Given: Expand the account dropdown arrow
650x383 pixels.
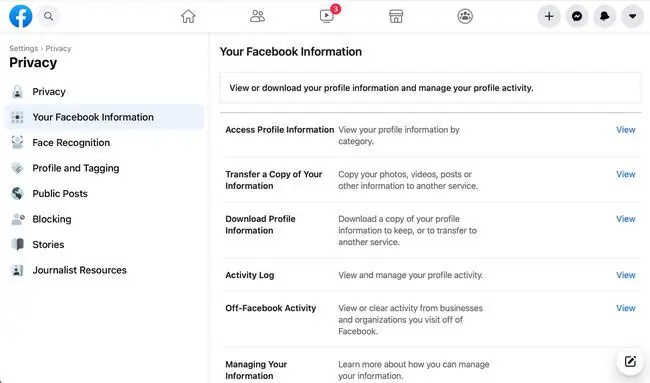Looking at the screenshot, I should coord(633,16).
